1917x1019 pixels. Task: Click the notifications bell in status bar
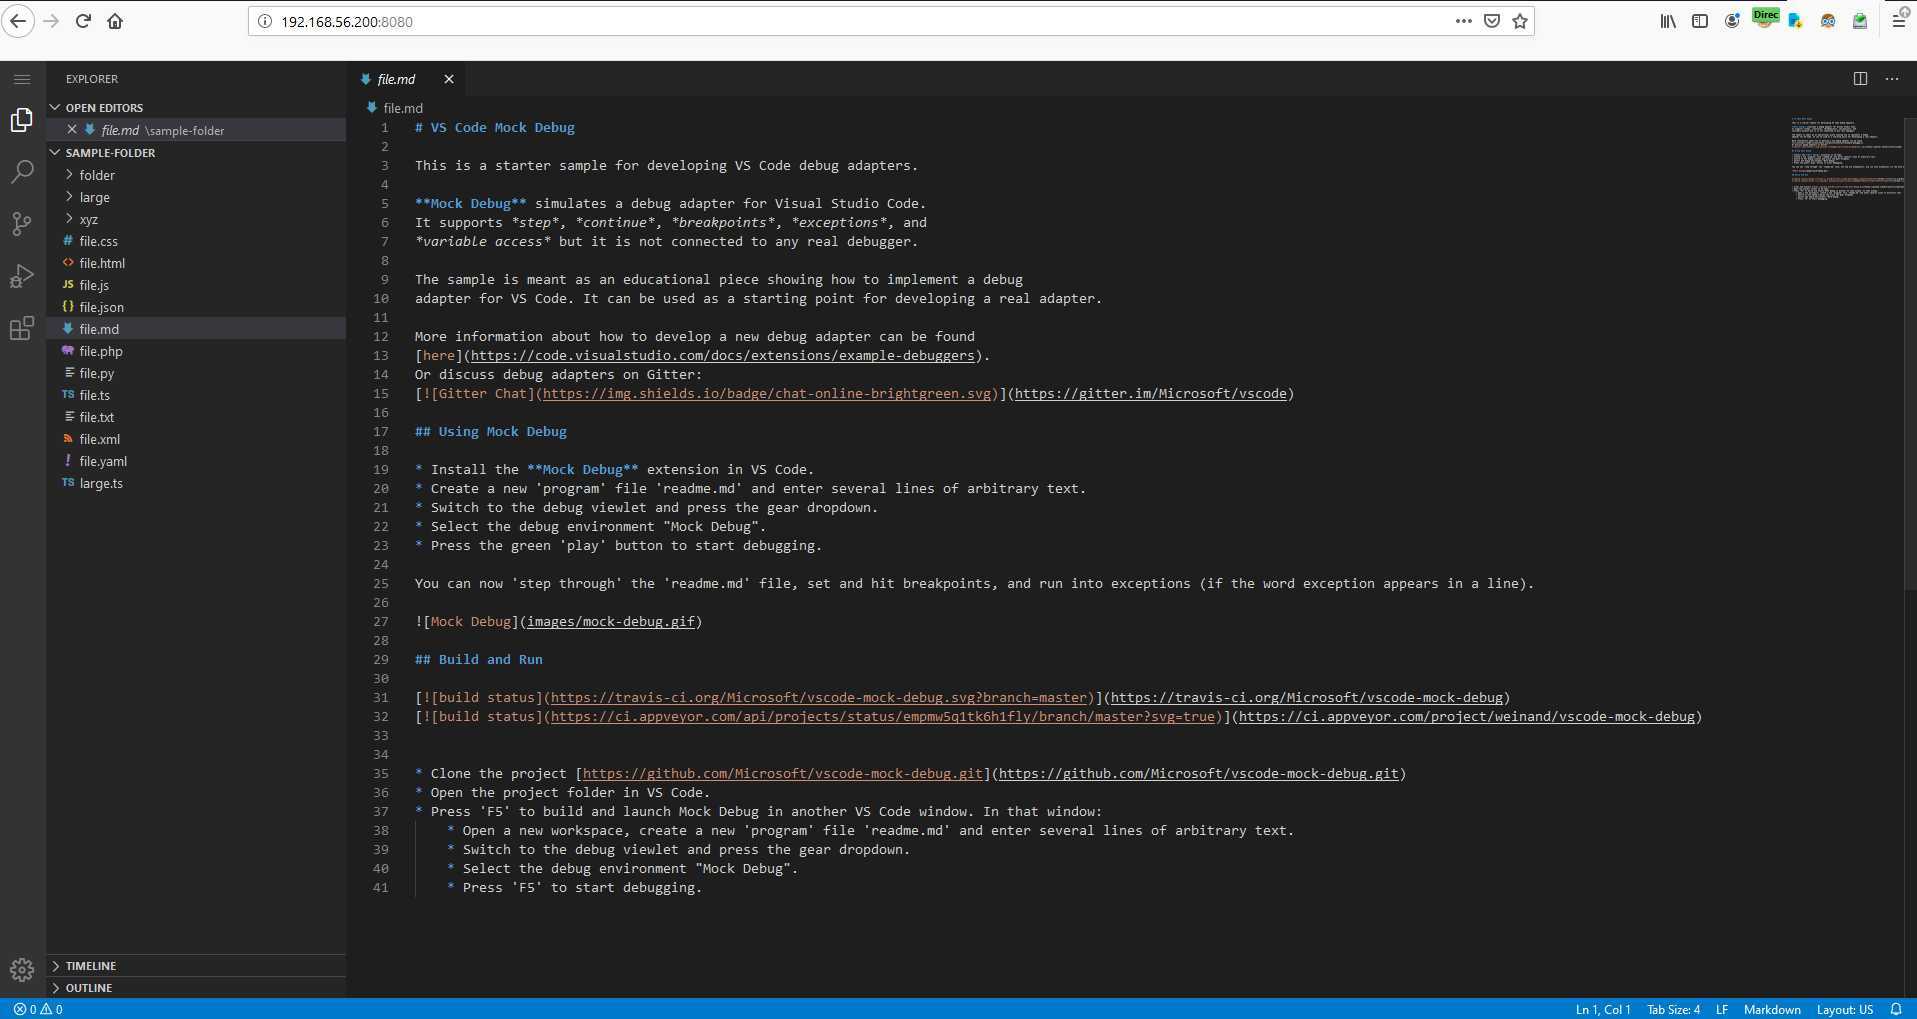coord(1896,1009)
